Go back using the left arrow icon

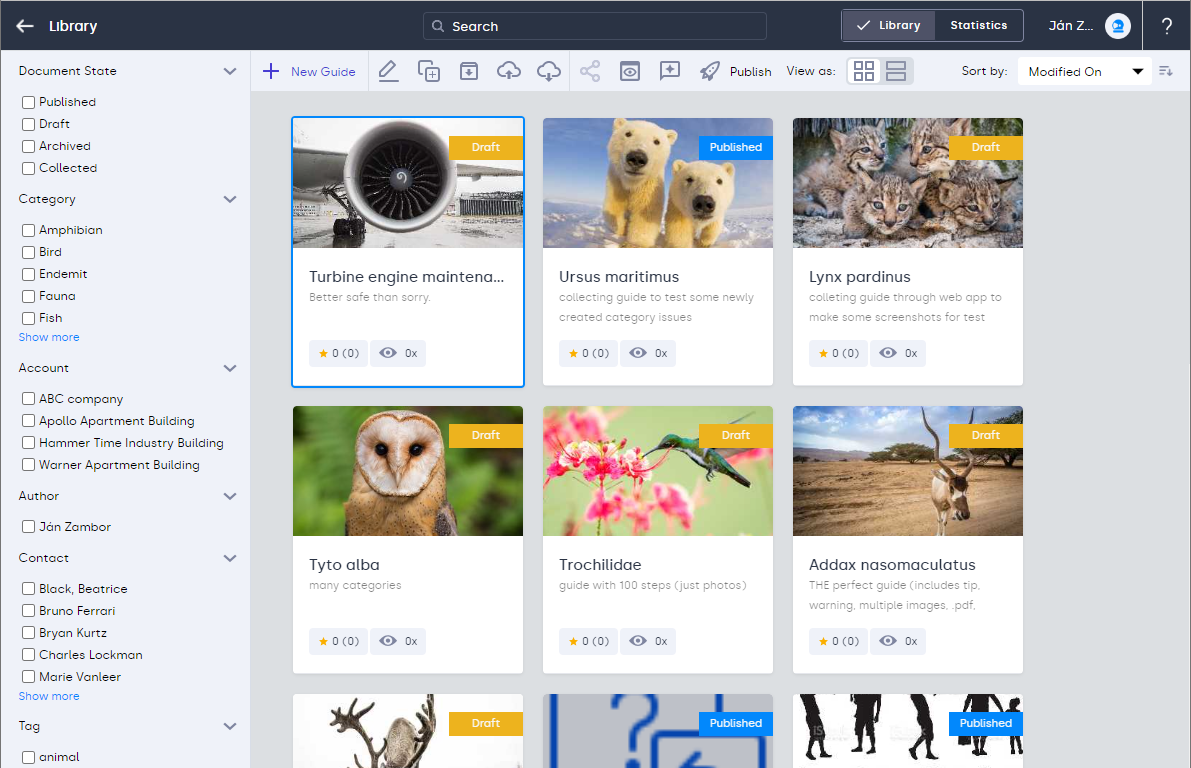(25, 26)
